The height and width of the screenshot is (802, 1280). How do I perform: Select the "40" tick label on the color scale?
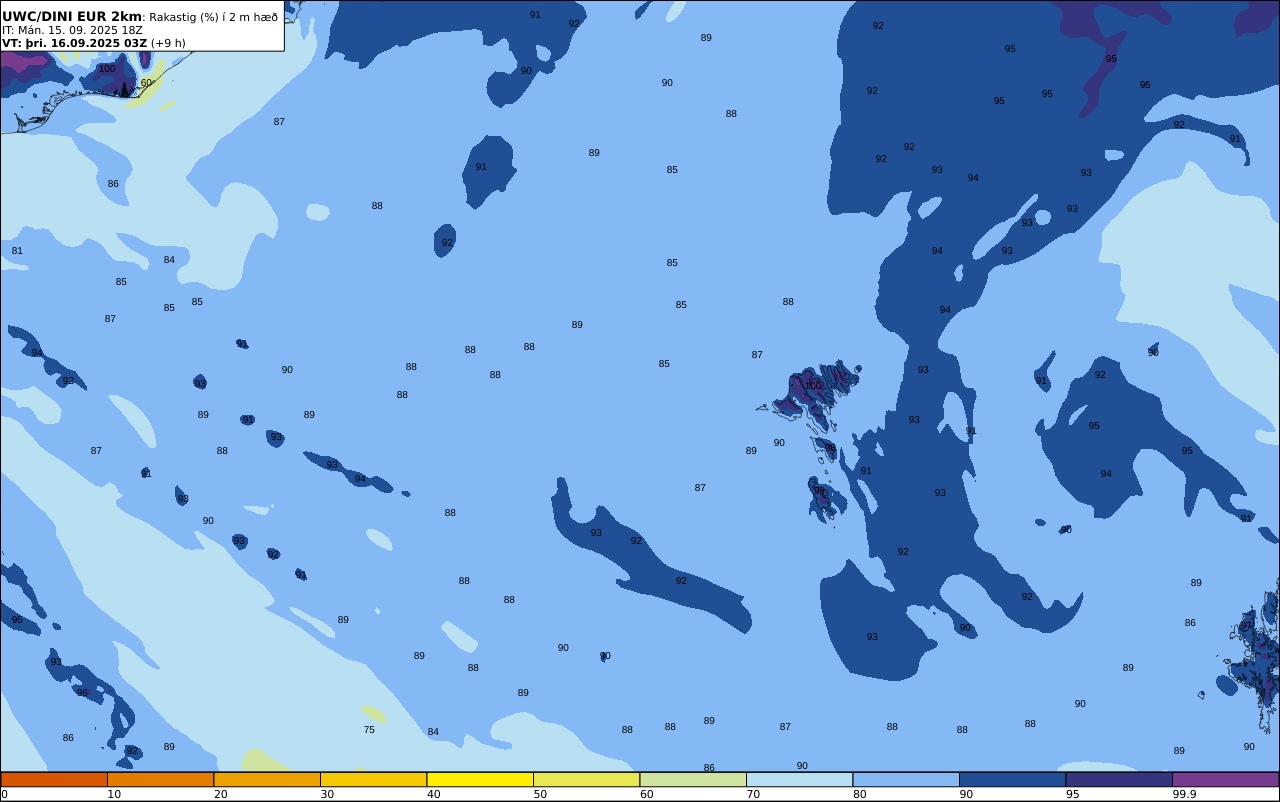click(x=433, y=794)
